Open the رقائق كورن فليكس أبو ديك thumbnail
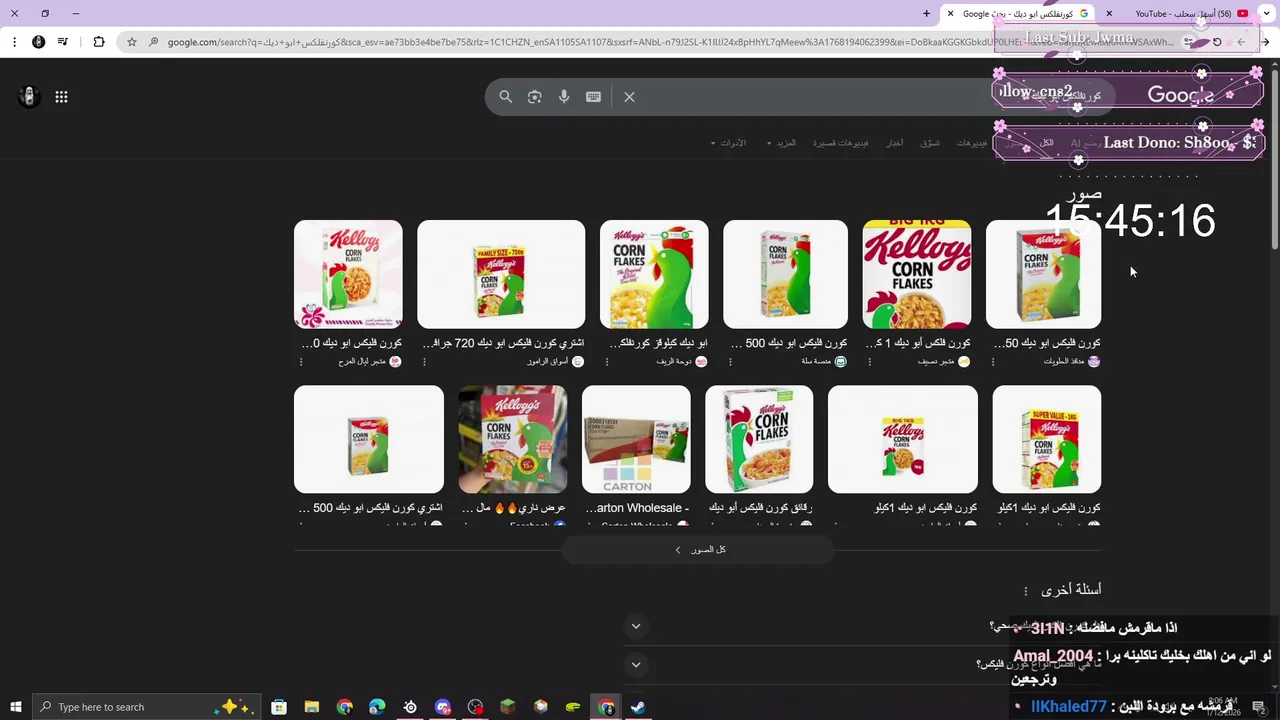 [x=759, y=439]
